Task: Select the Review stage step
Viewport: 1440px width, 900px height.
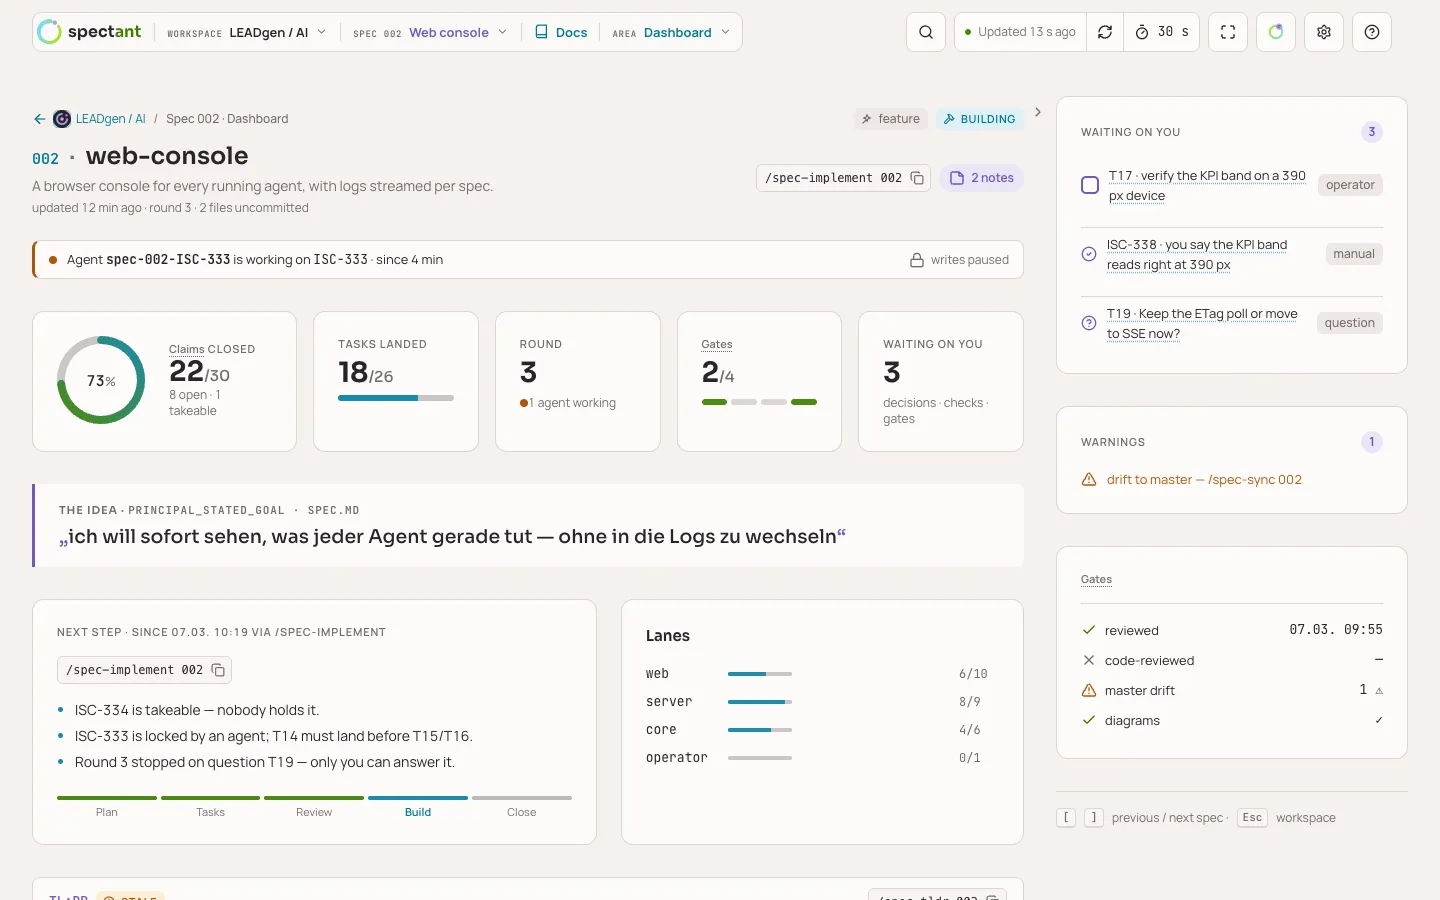Action: pyautogui.click(x=314, y=806)
